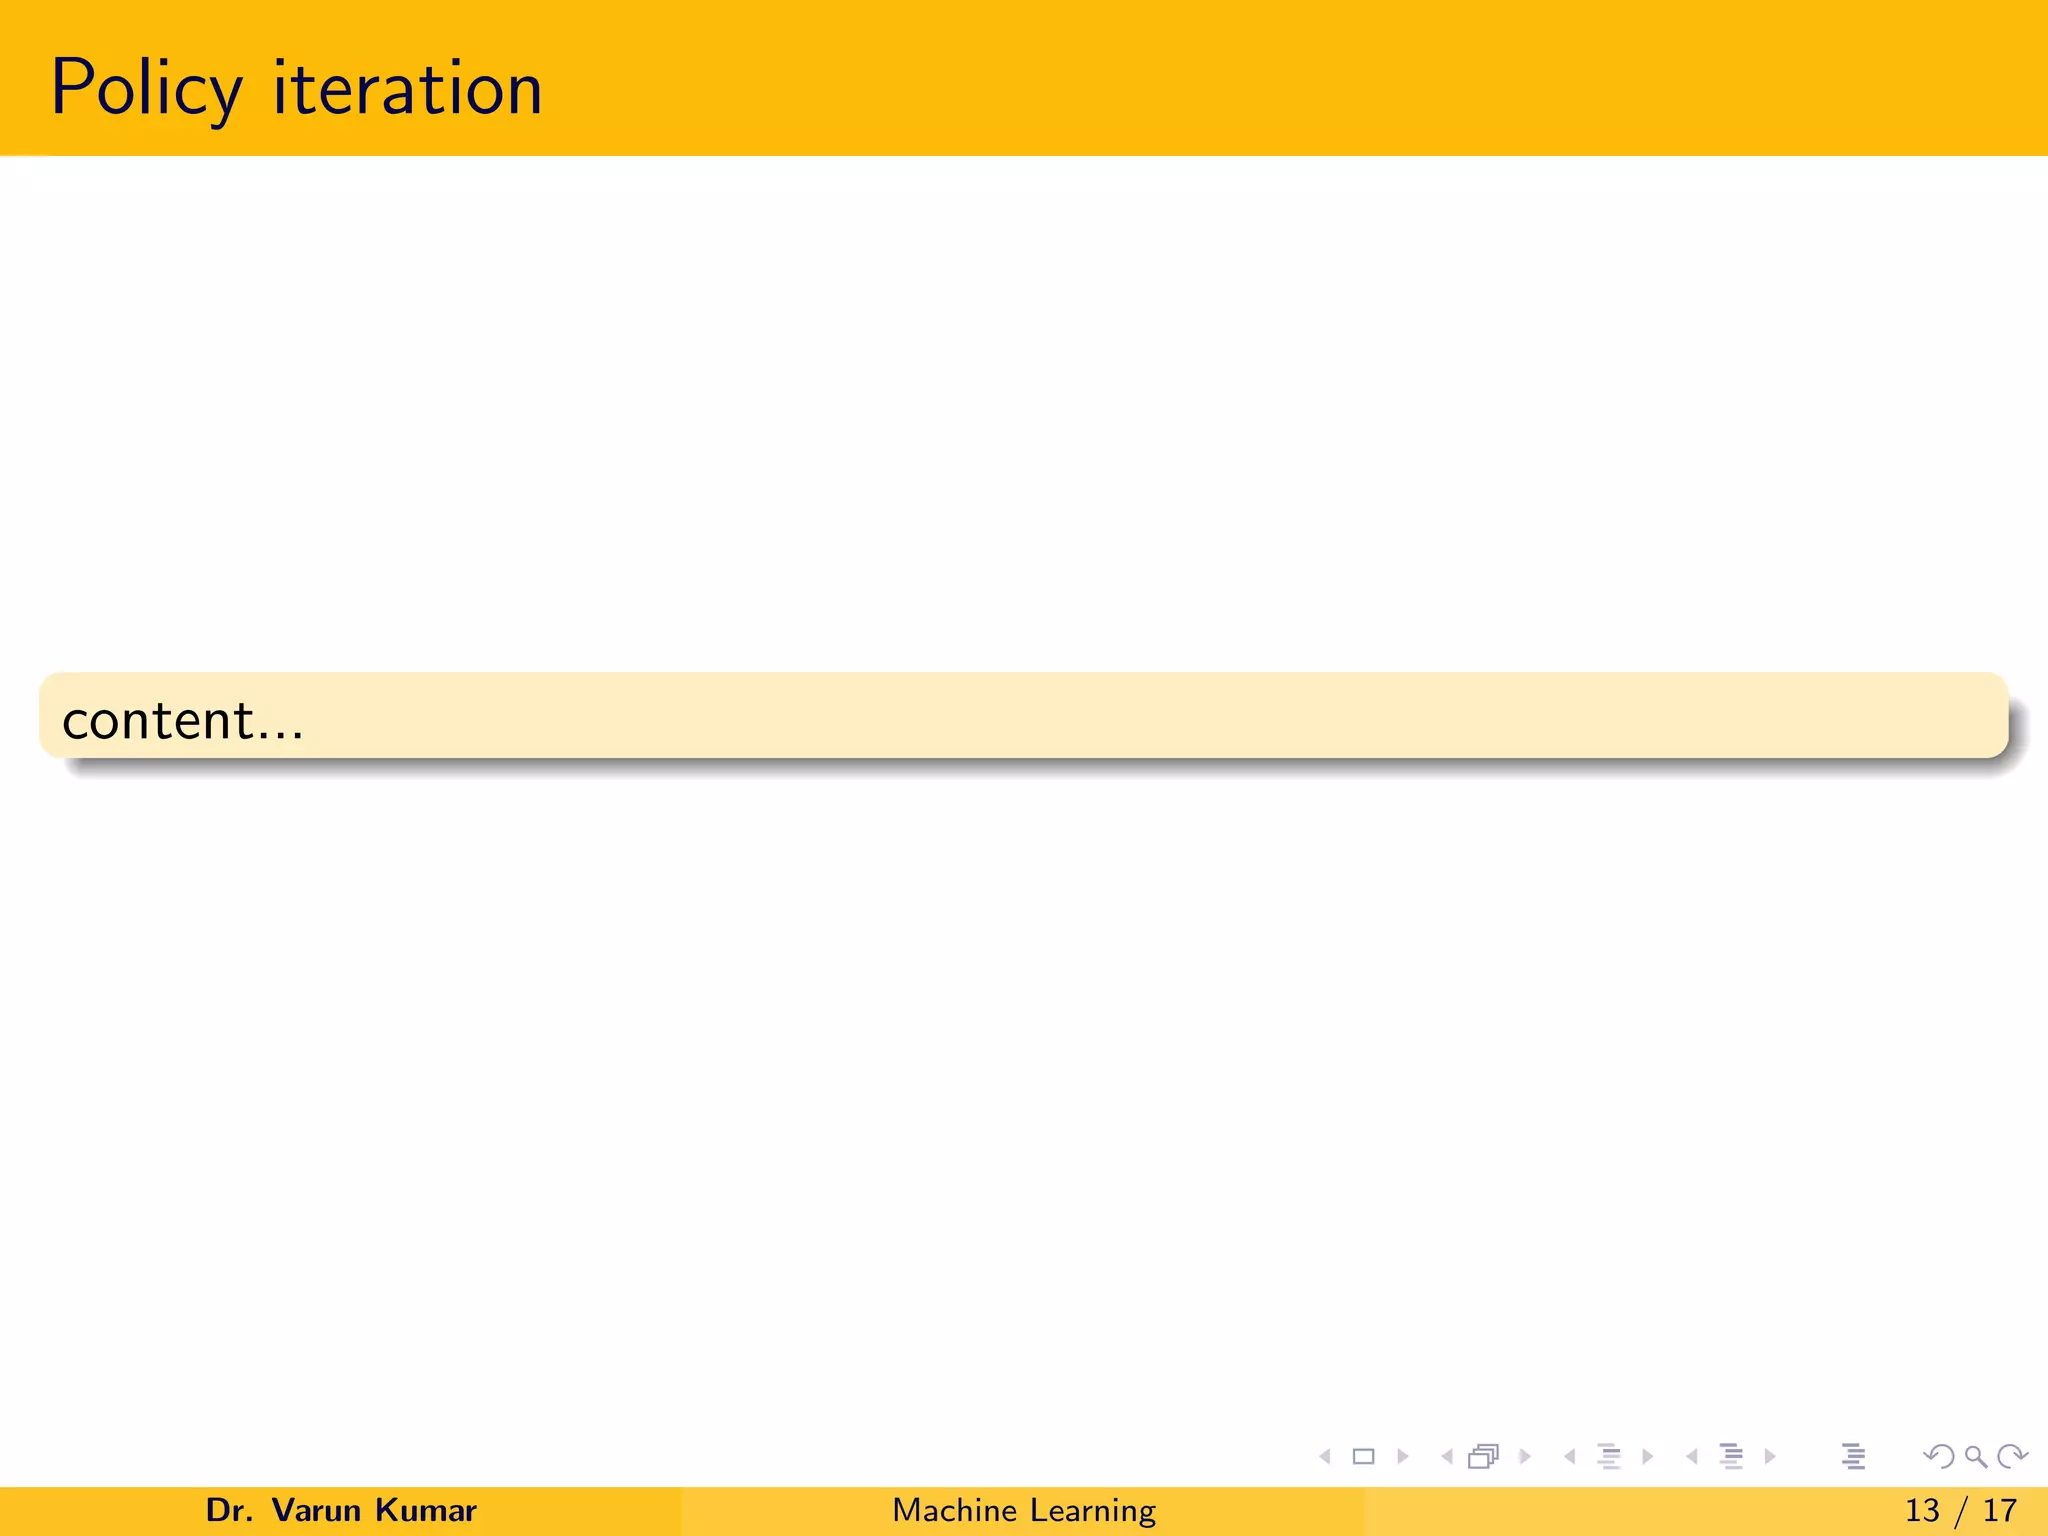The image size is (2048, 1536).
Task: Click the 13 / 17 page counter
Action: pyautogui.click(x=1960, y=1510)
